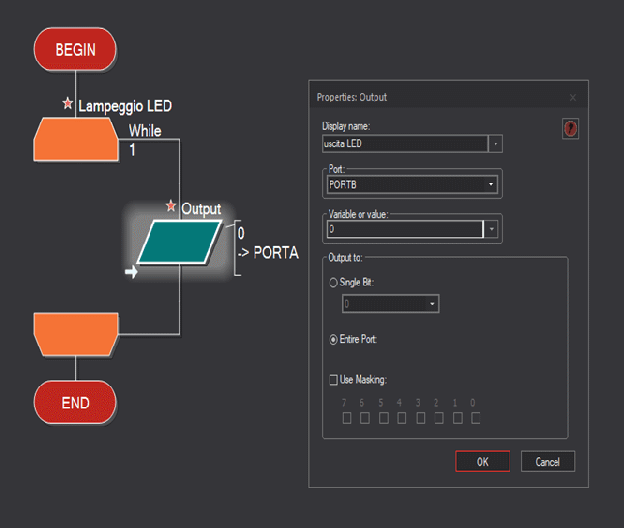Click the '0' value above PORTA annotation

point(241,233)
